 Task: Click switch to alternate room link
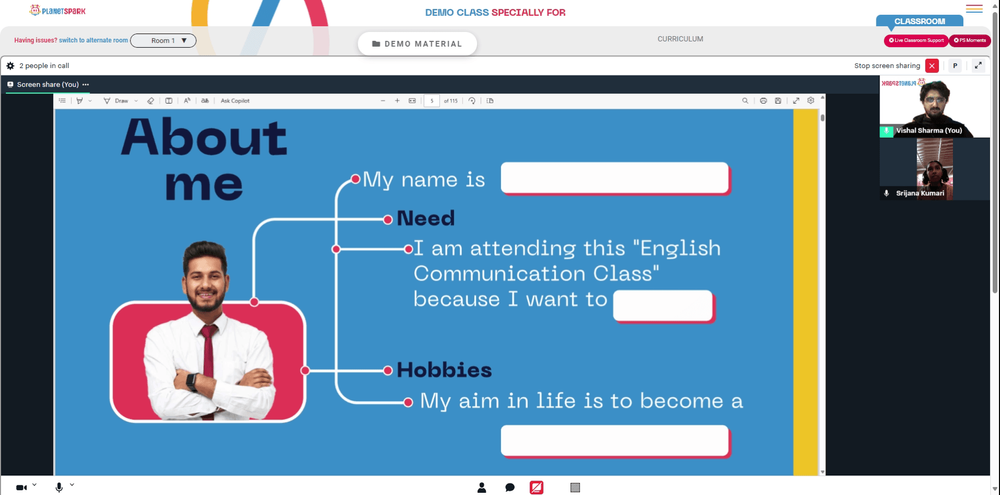(x=93, y=40)
